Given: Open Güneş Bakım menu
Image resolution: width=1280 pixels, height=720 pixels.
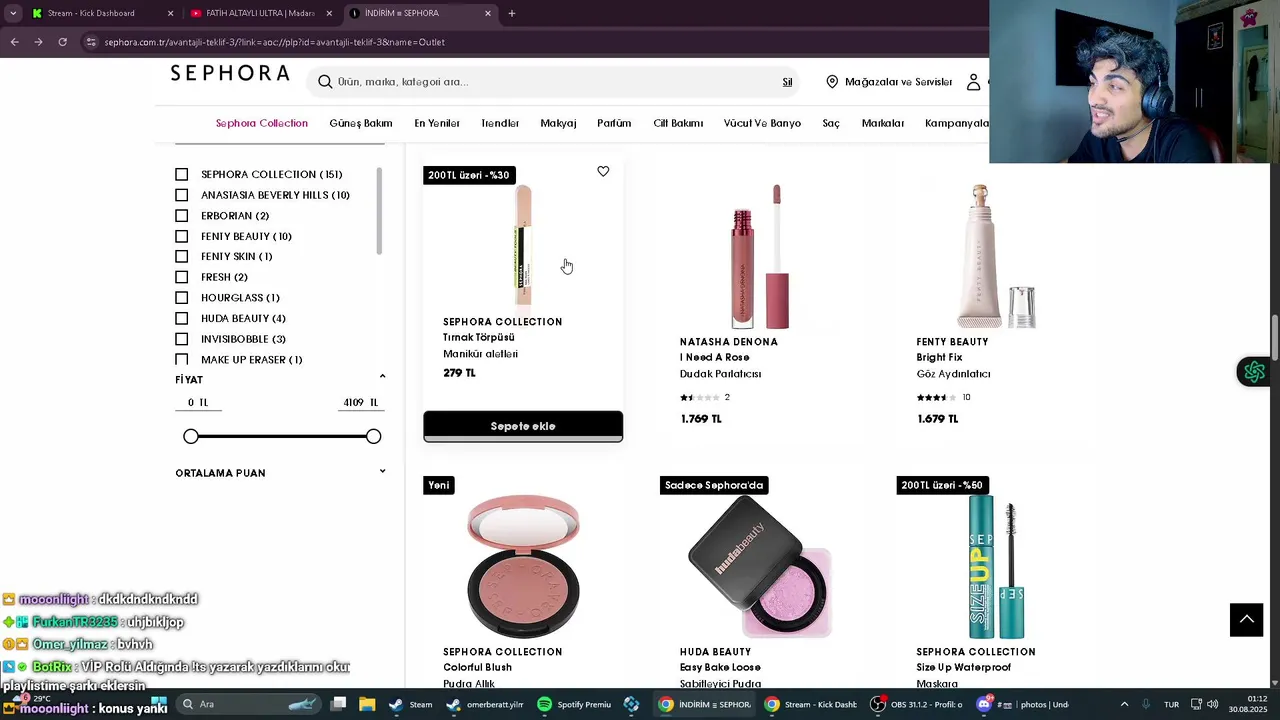Looking at the screenshot, I should pyautogui.click(x=361, y=123).
